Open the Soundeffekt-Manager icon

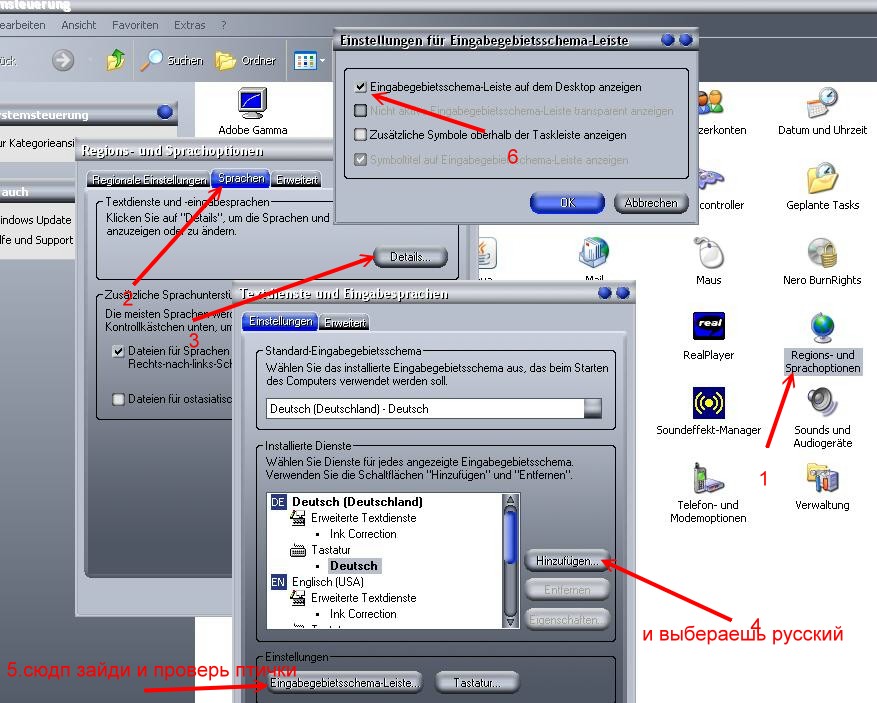point(708,403)
